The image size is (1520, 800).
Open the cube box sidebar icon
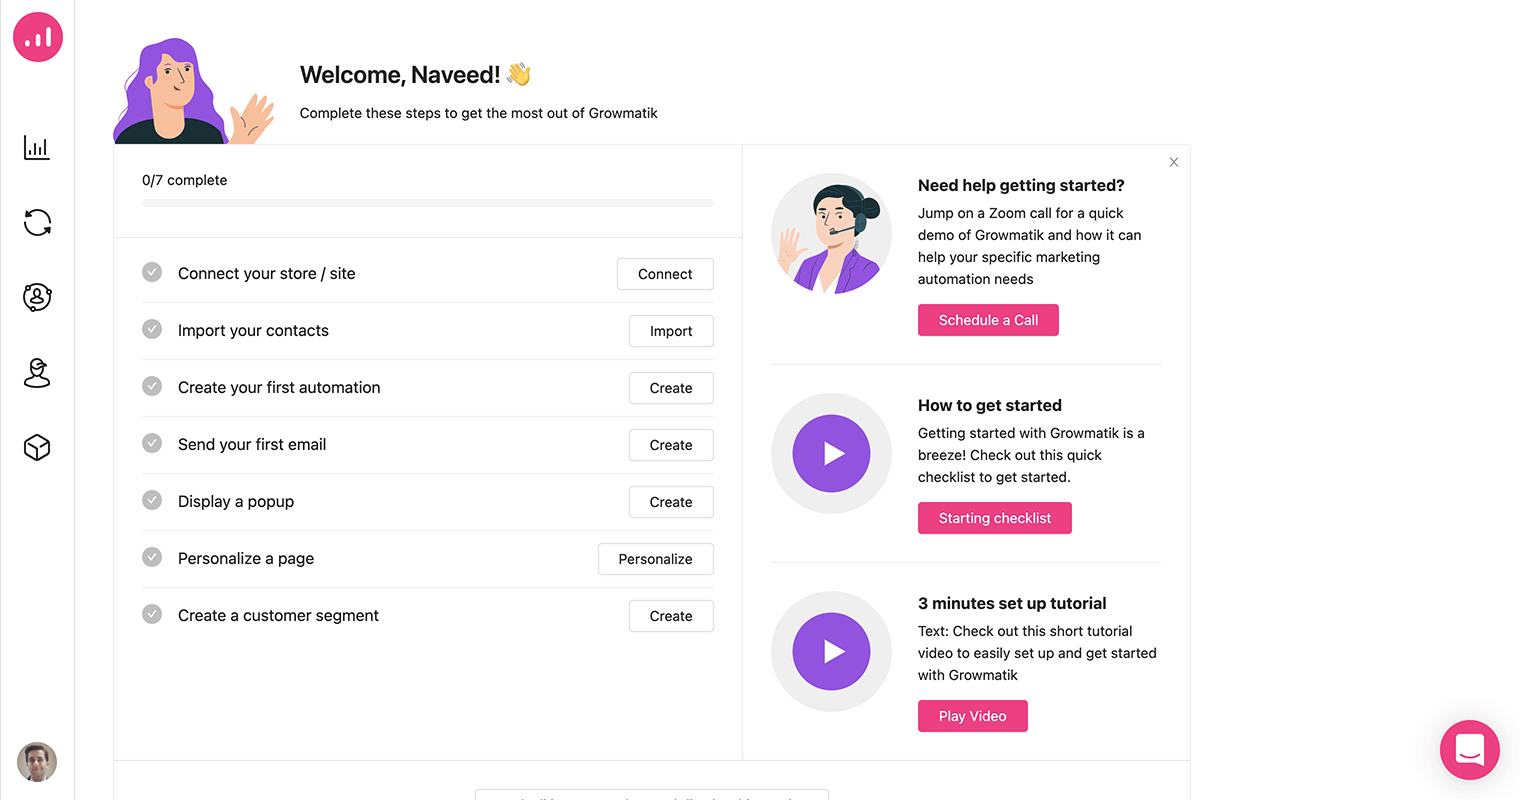[37, 447]
